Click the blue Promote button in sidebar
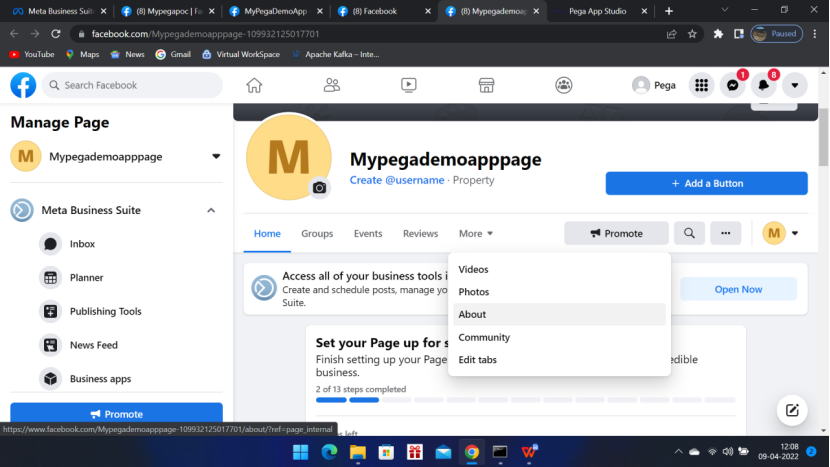 [116, 414]
